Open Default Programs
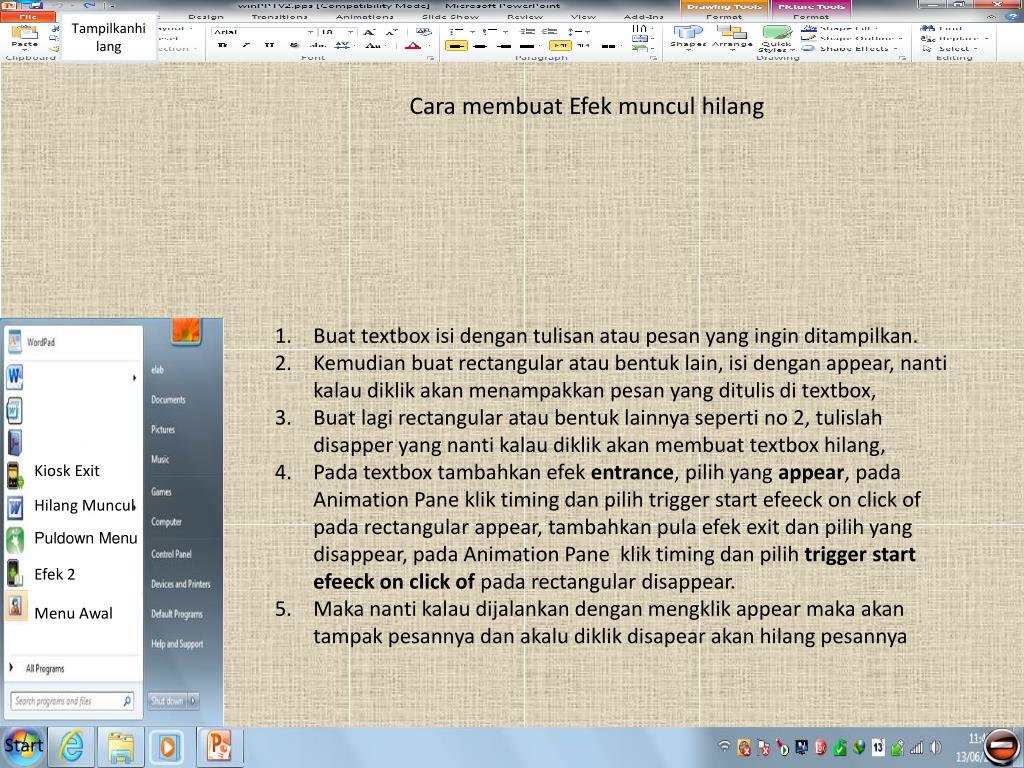 tap(177, 614)
